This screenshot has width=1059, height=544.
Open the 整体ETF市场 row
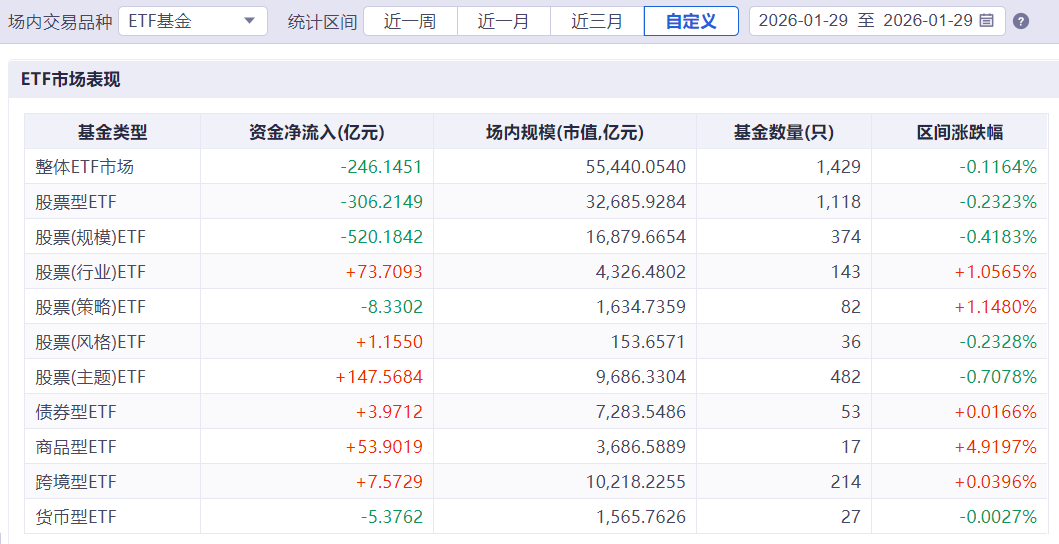point(536,167)
